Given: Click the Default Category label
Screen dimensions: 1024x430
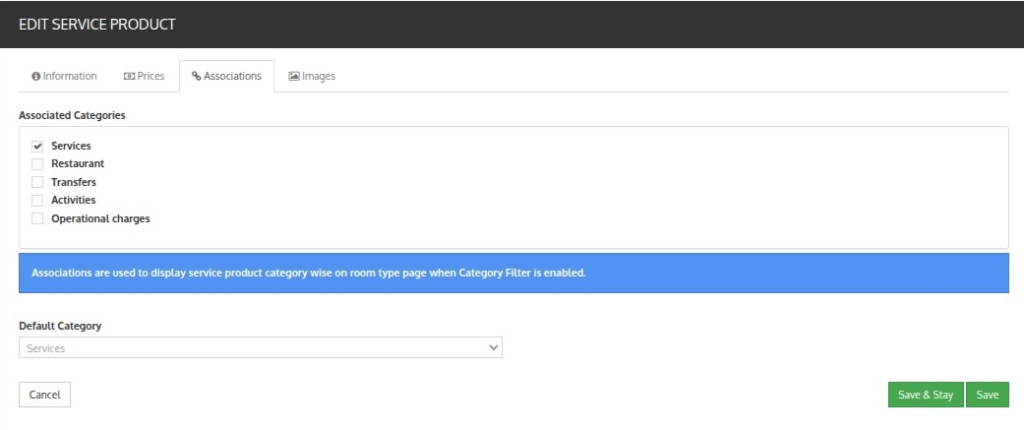Looking at the screenshot, I should [60, 325].
